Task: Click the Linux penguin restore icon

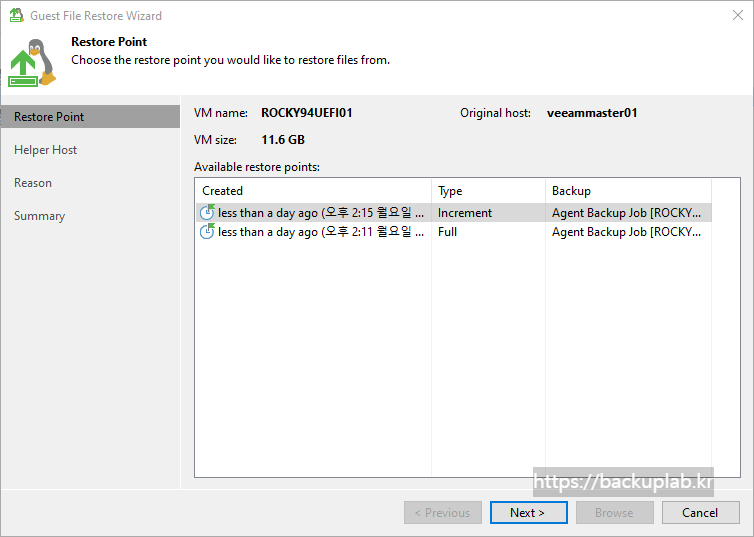Action: [x=32, y=63]
